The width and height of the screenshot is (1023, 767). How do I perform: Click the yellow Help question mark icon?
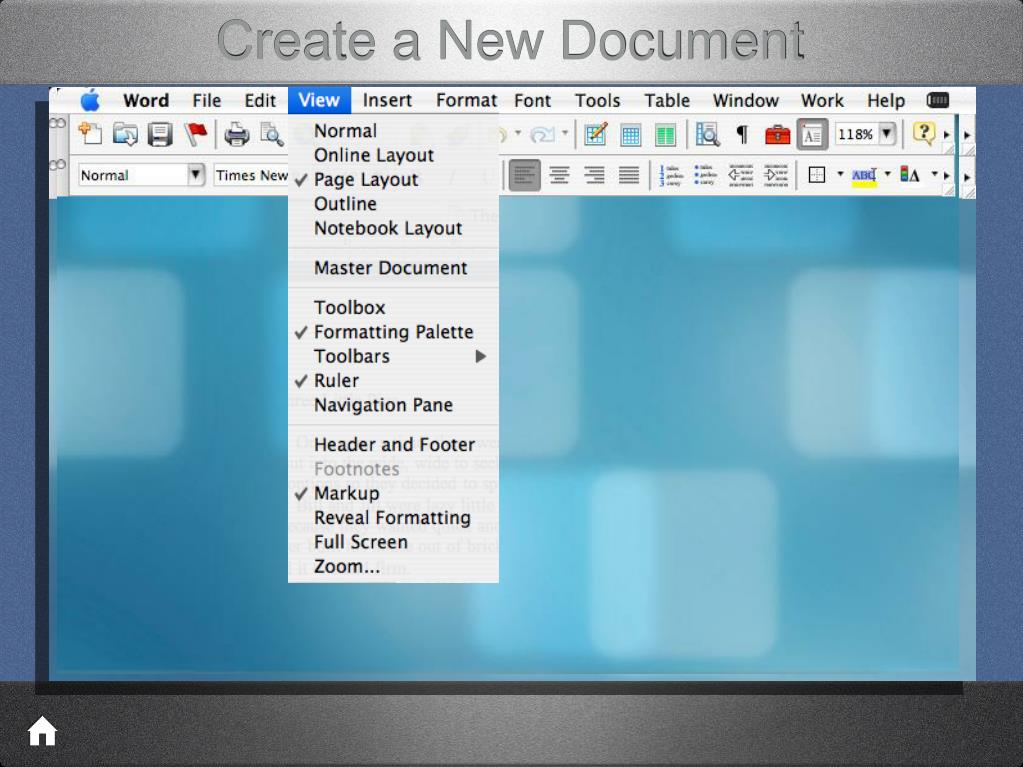point(923,134)
